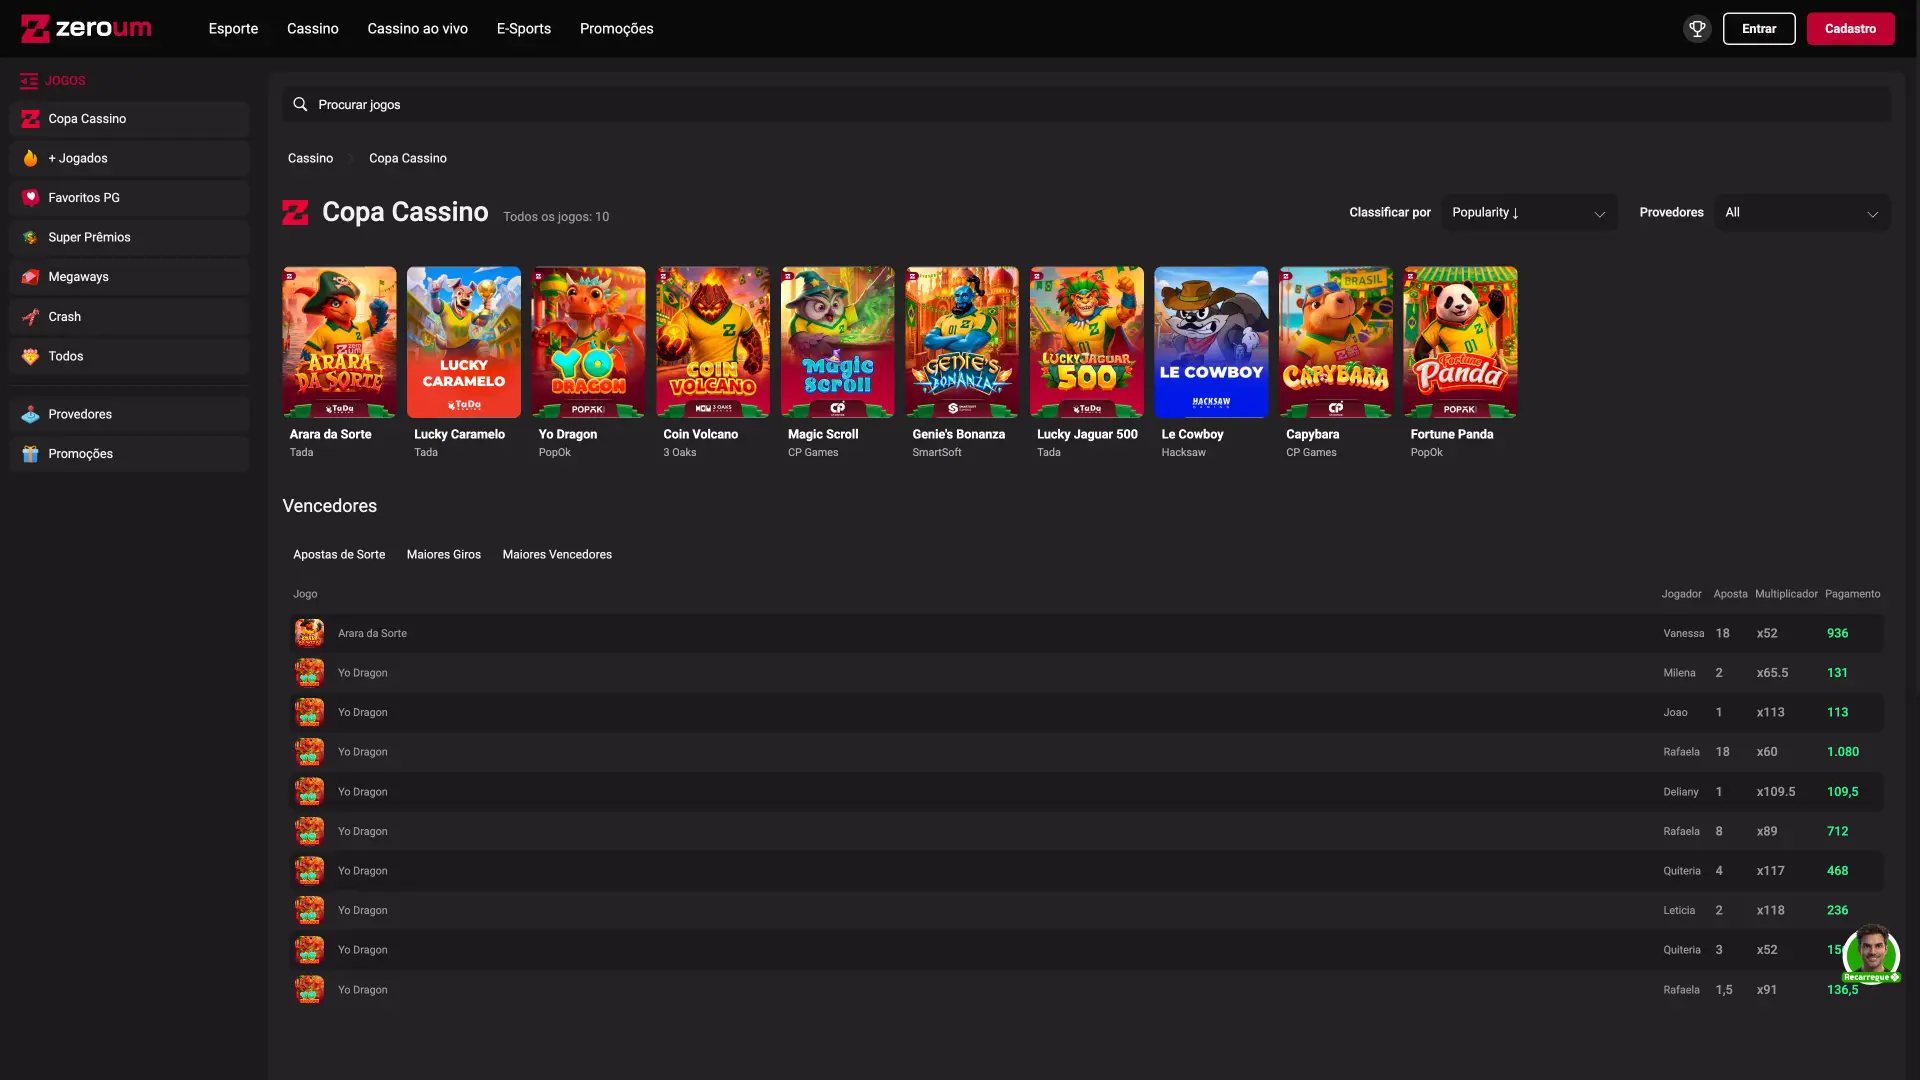This screenshot has height=1080, width=1920.
Task: Click the Todos sidebar icon
Action: pos(31,356)
